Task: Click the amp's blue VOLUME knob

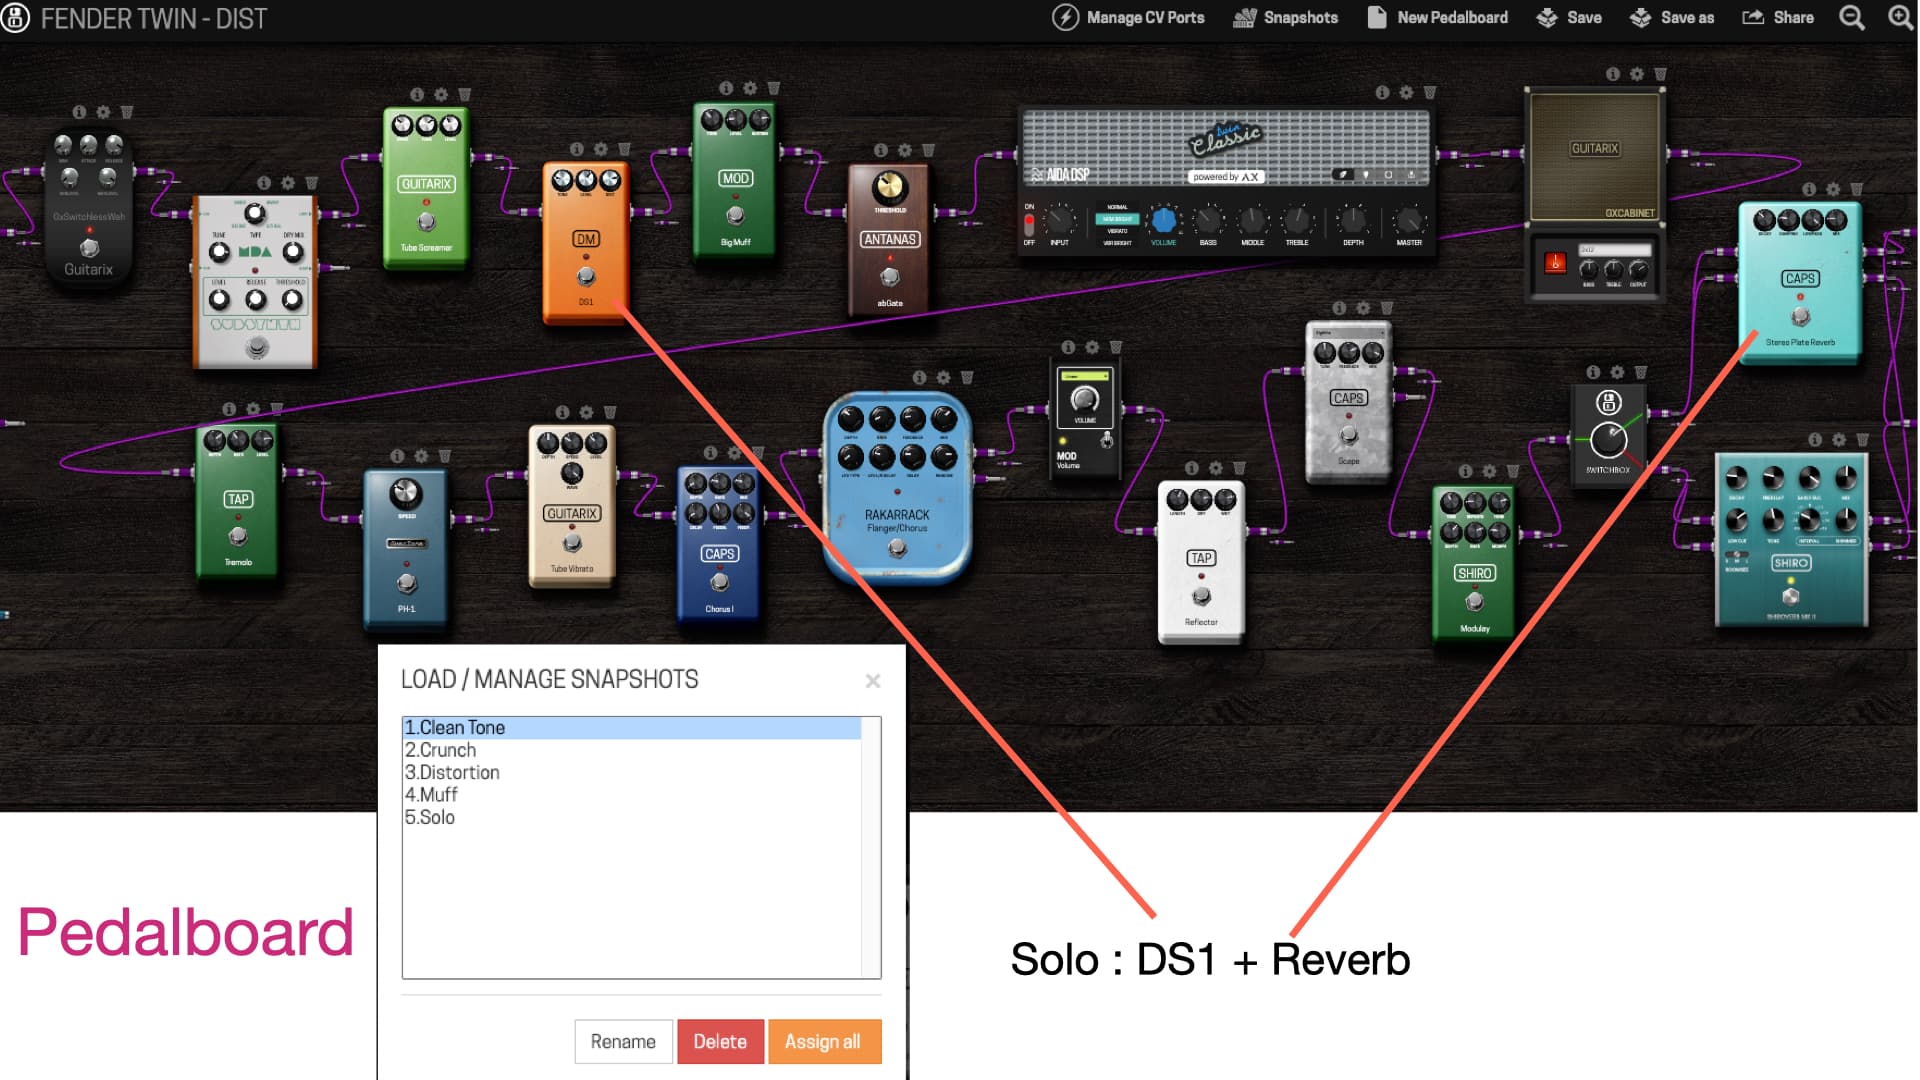Action: click(1163, 220)
